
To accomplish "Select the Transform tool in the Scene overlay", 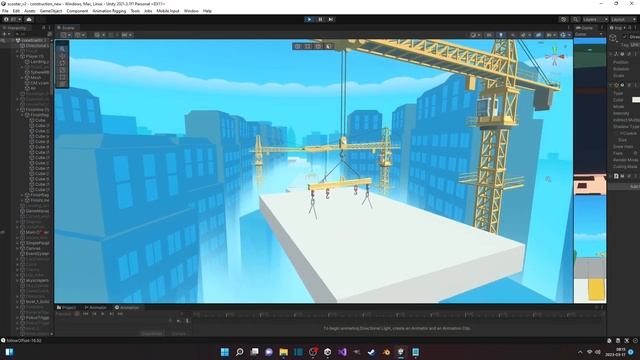I will 62,84.
